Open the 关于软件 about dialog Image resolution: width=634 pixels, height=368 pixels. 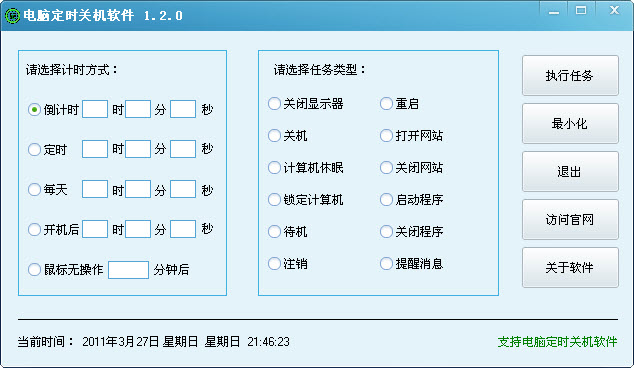[x=570, y=268]
